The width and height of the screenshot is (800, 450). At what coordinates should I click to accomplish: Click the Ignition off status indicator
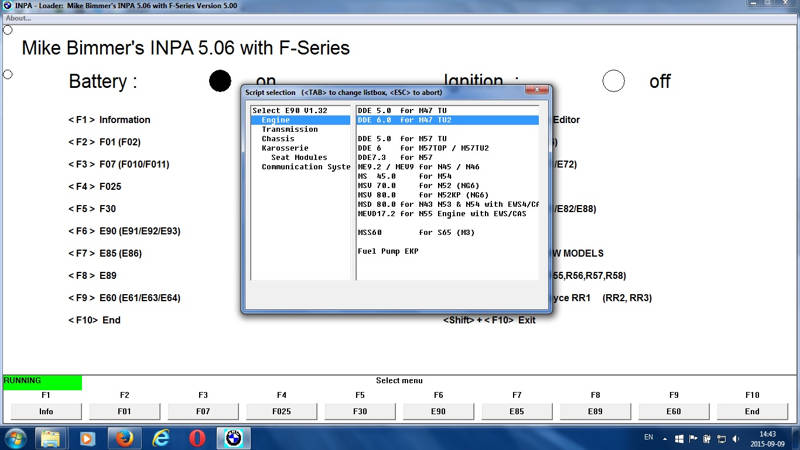(x=613, y=81)
